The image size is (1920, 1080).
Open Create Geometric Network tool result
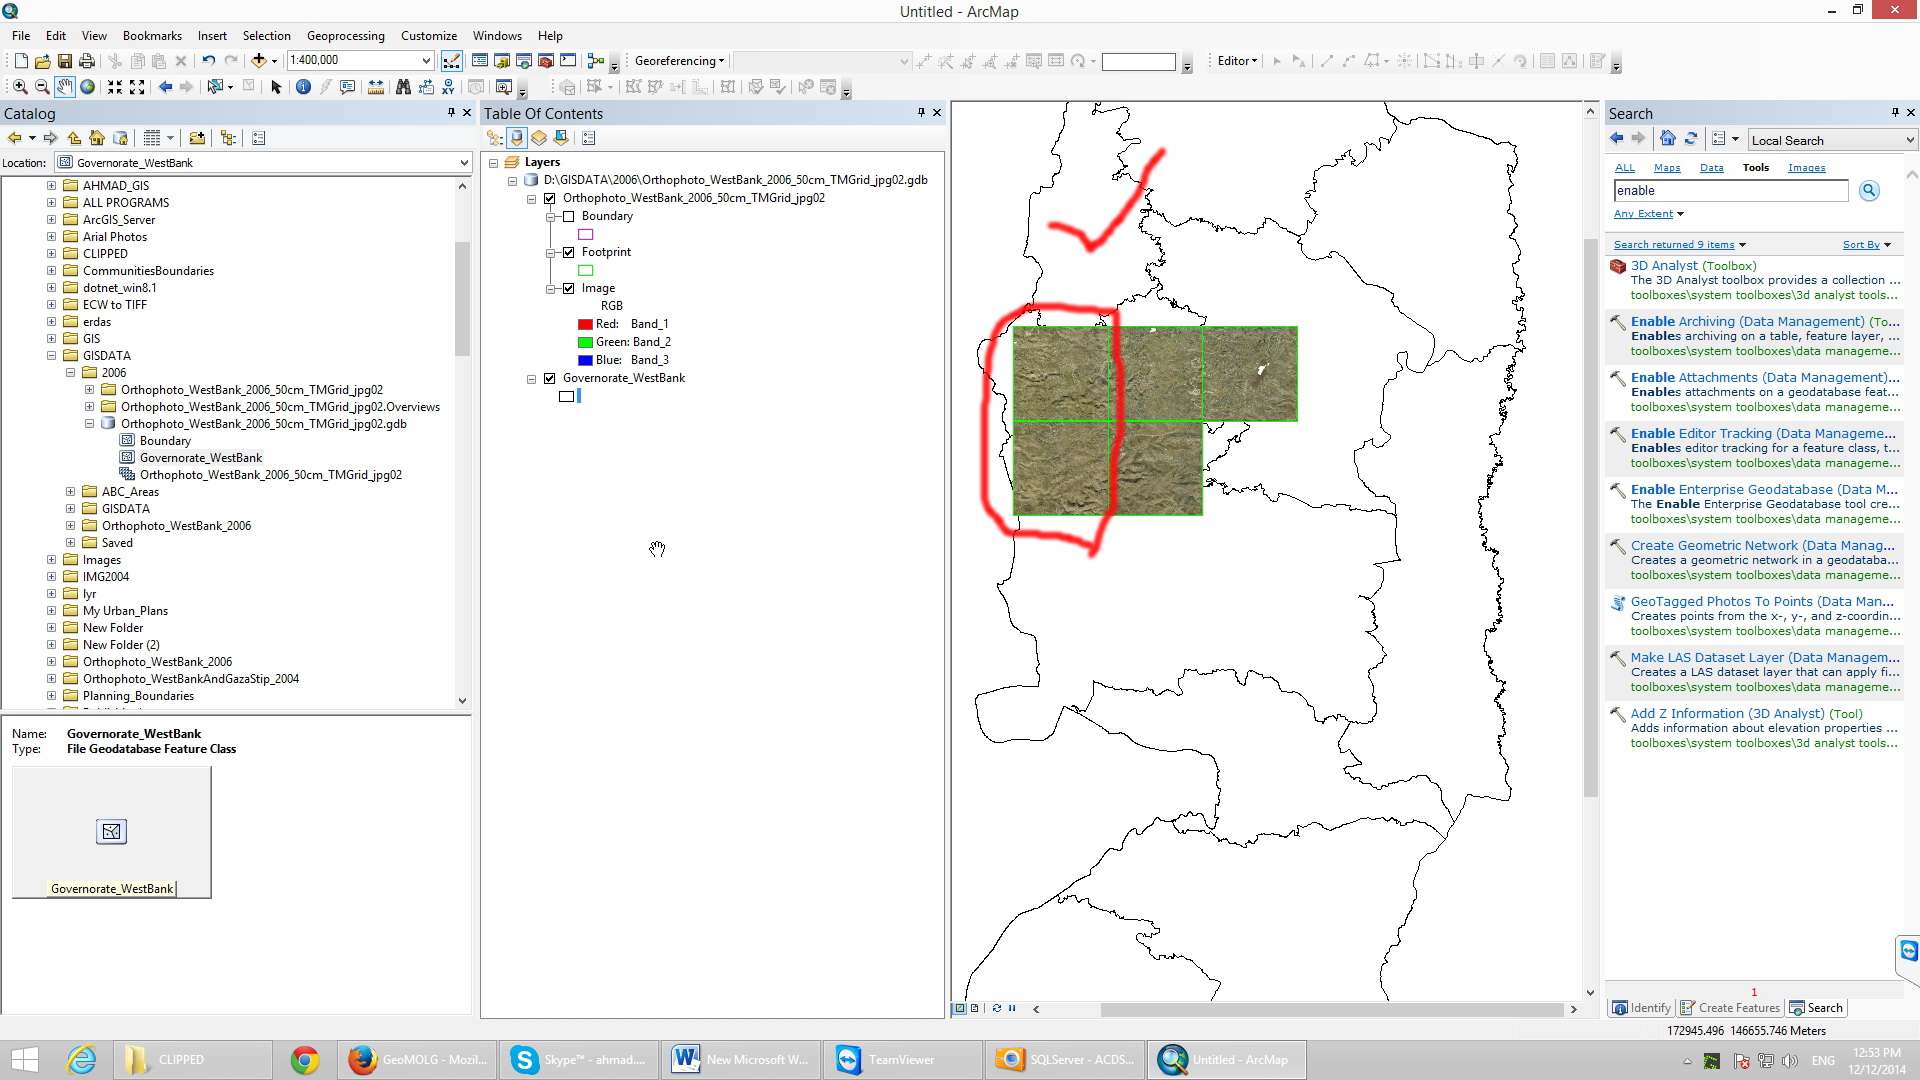(1763, 546)
